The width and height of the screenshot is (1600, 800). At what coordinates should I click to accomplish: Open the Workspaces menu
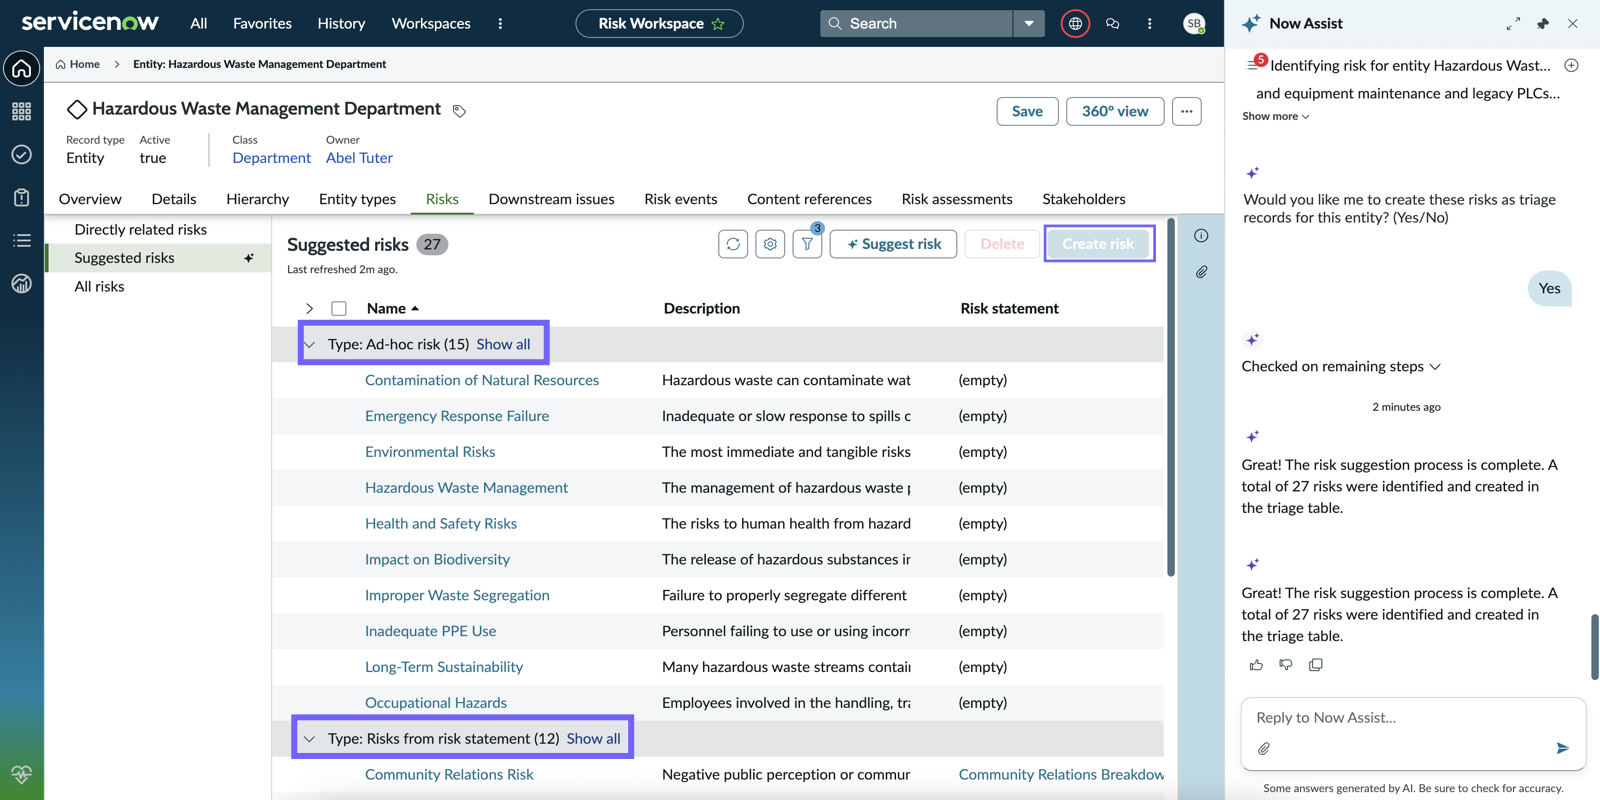pyautogui.click(x=431, y=23)
